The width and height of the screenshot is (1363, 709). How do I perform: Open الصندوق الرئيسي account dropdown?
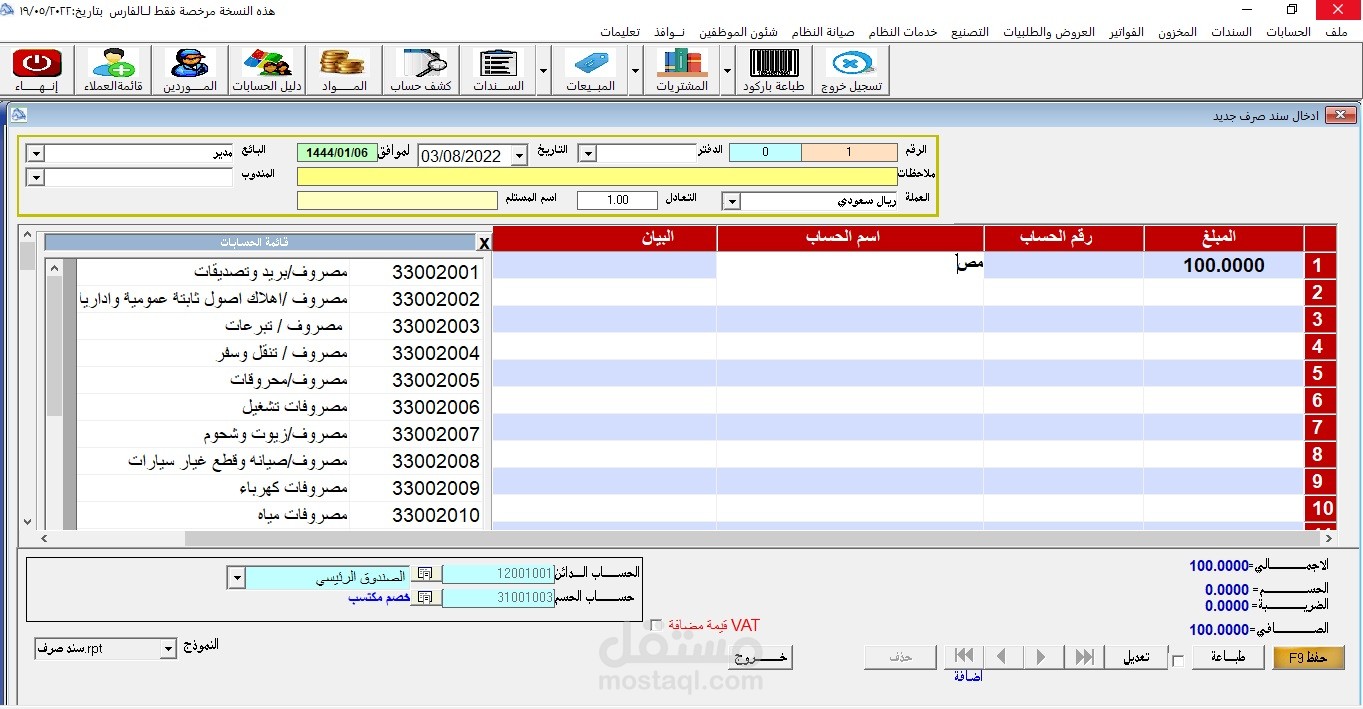[236, 578]
